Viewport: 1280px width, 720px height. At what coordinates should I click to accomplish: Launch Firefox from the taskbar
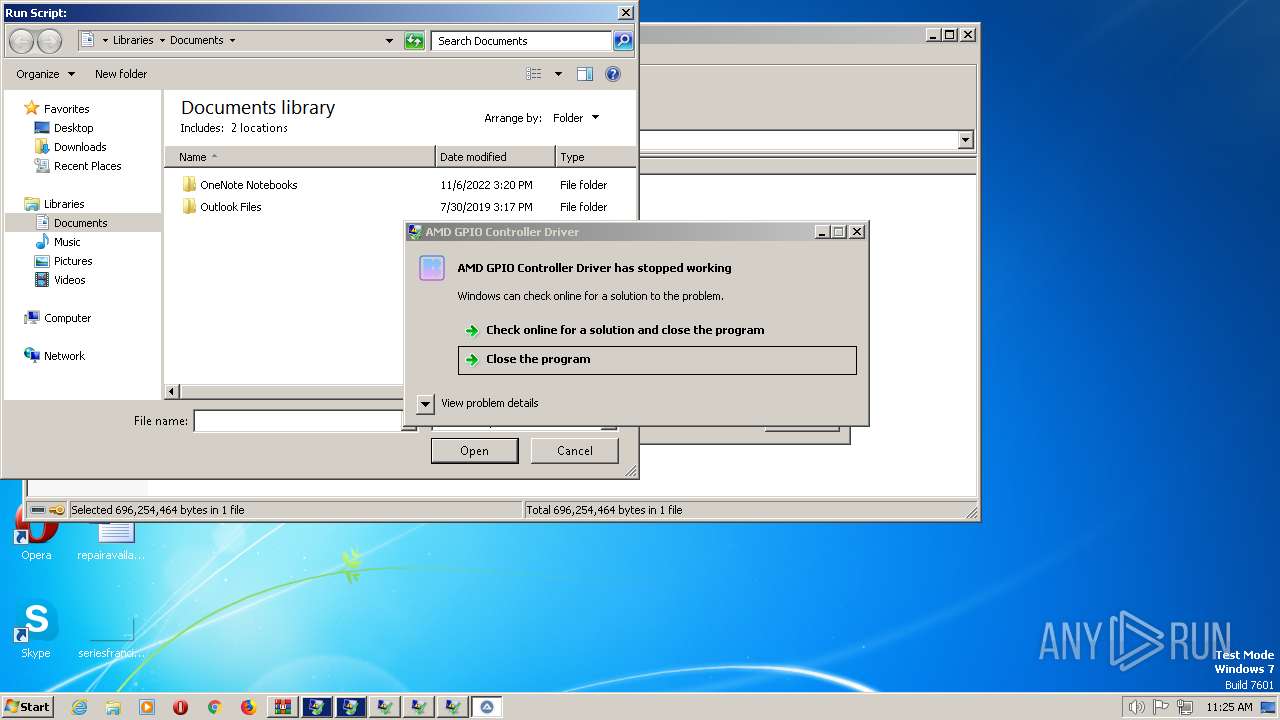pyautogui.click(x=248, y=707)
